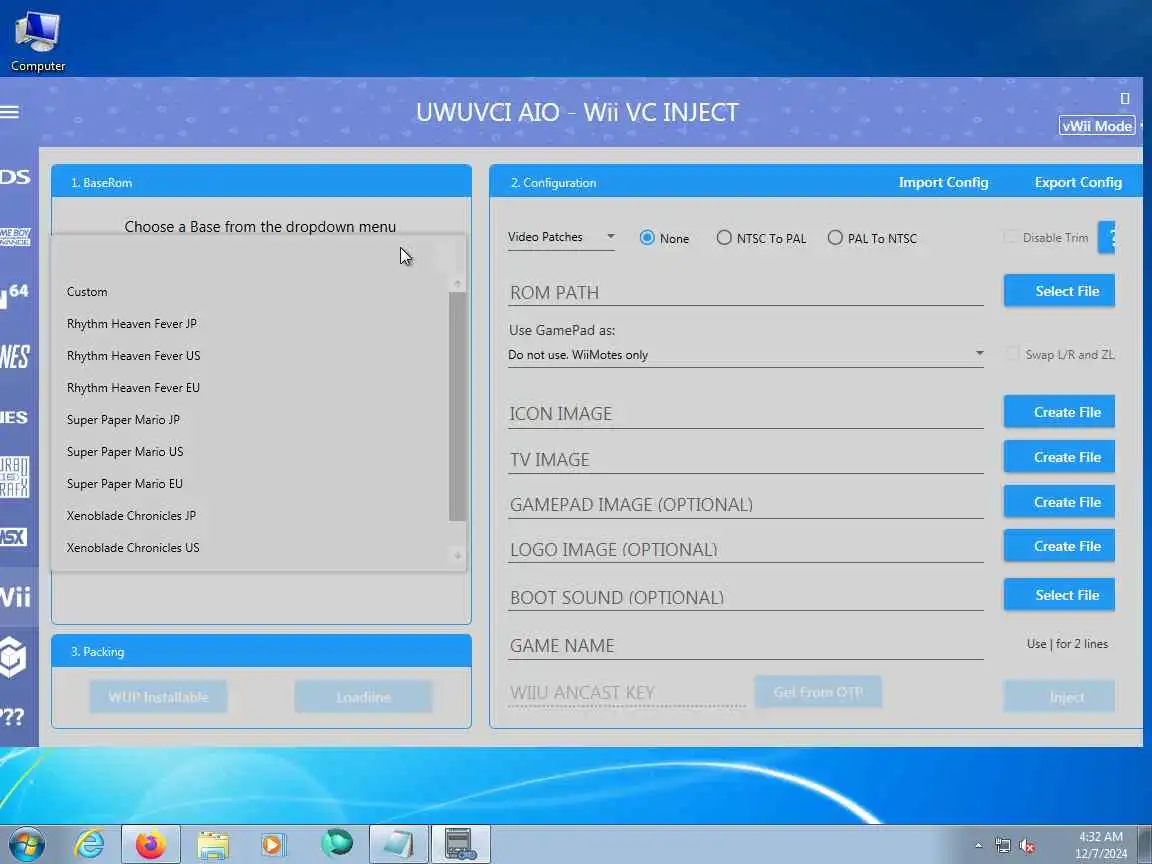Select the Wii console icon

[x=15, y=597]
